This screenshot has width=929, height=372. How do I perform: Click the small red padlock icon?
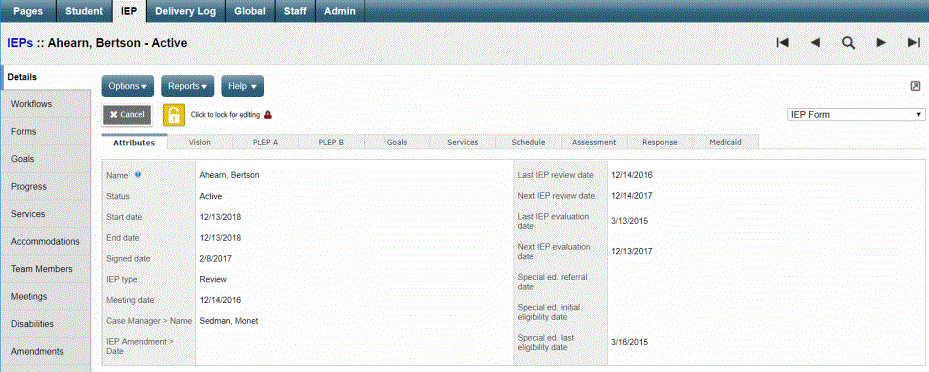click(x=268, y=115)
